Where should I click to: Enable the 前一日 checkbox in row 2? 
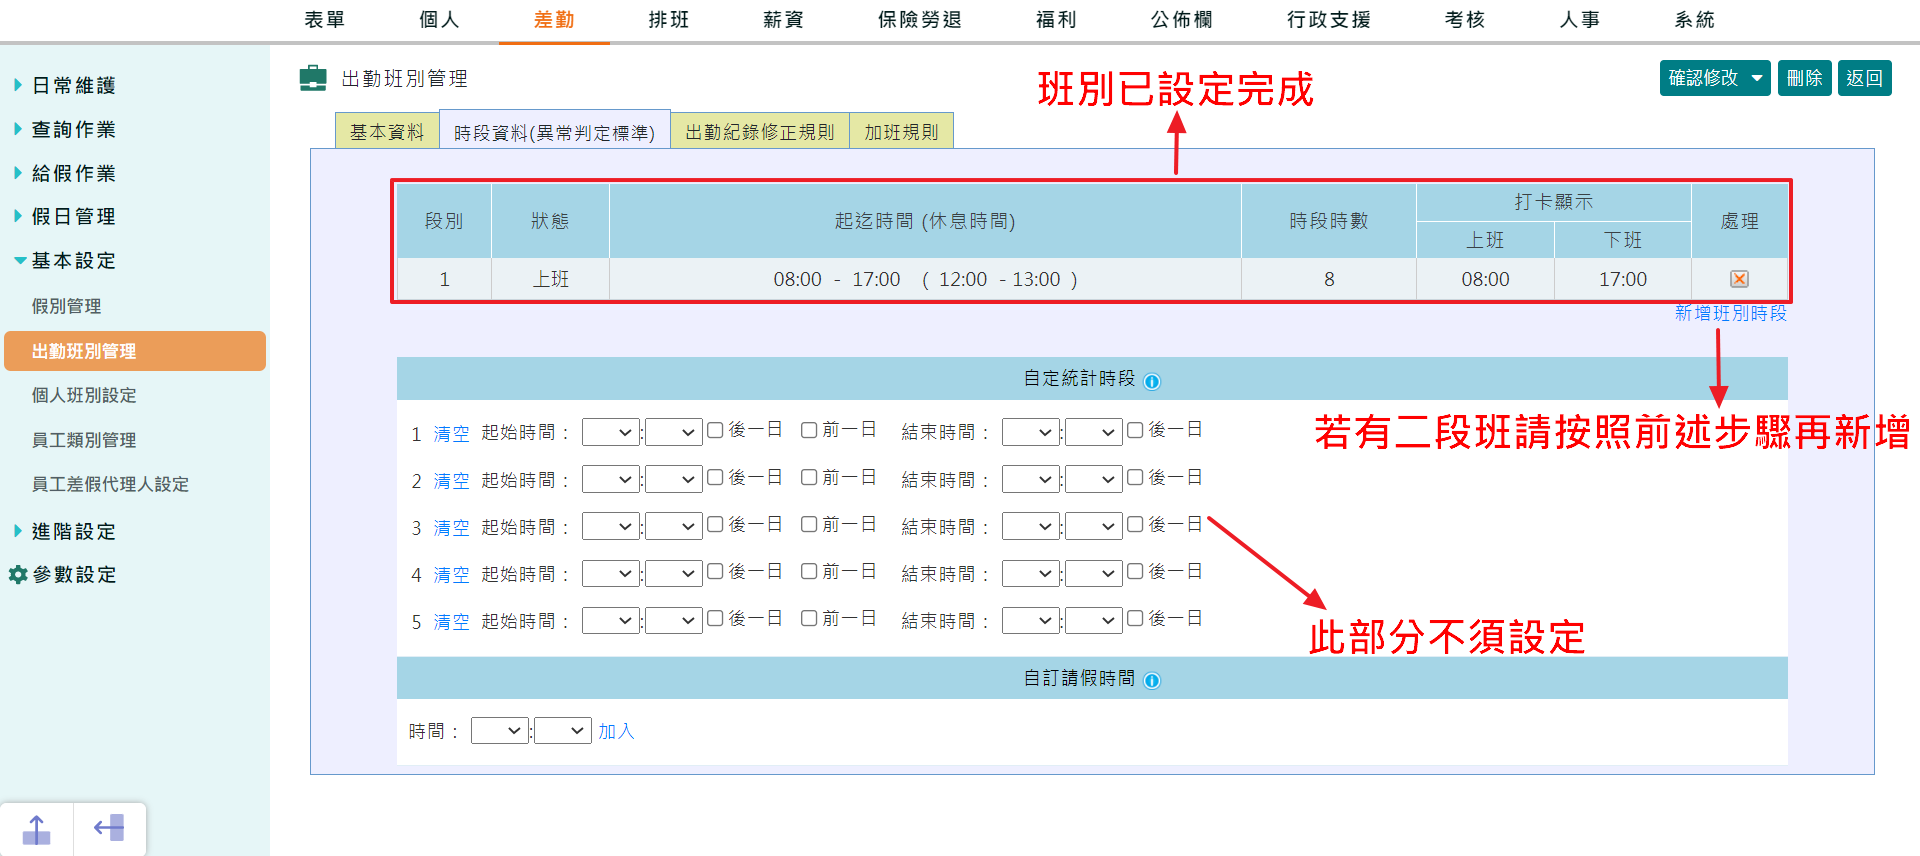click(809, 478)
